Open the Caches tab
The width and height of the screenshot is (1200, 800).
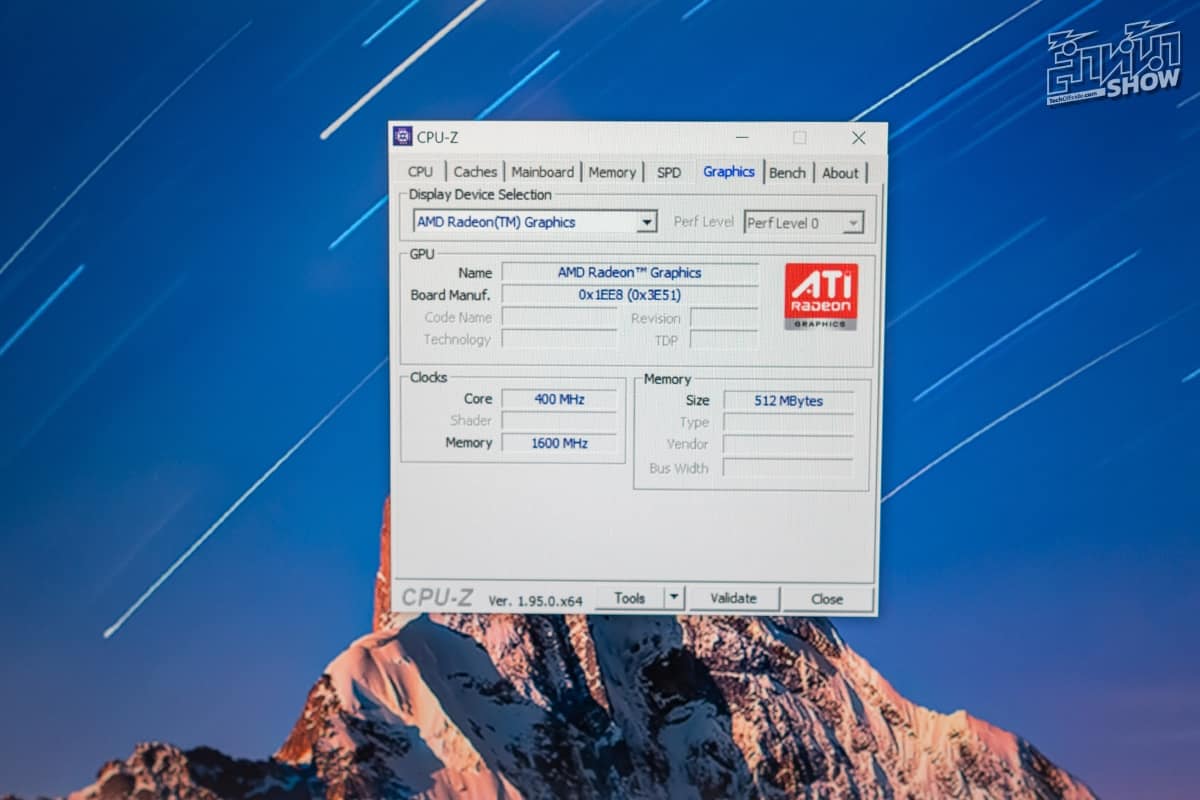pos(475,172)
